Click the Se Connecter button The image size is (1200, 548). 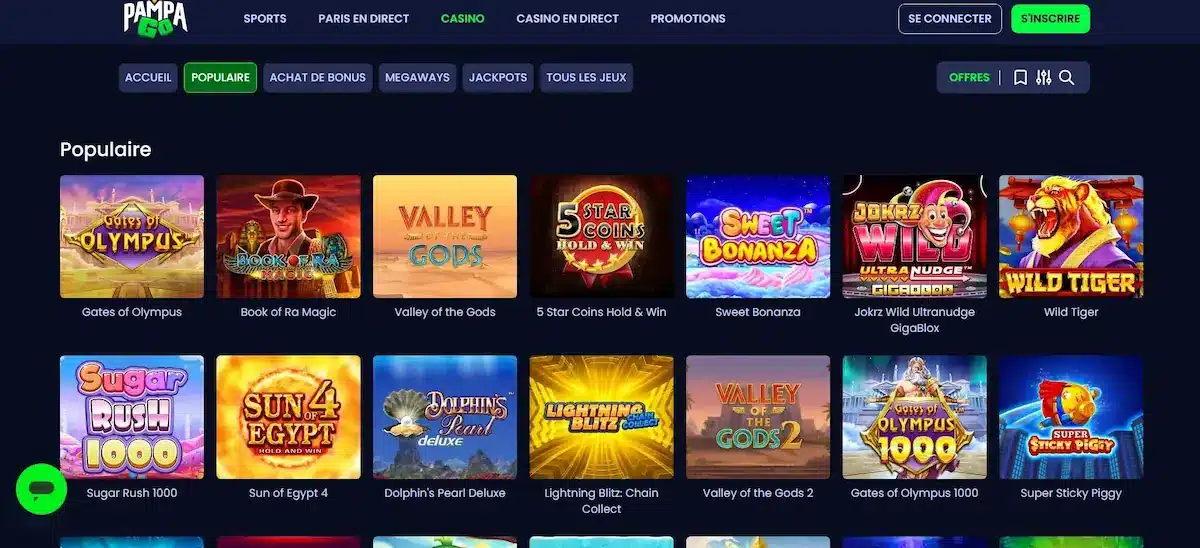pyautogui.click(x=950, y=18)
